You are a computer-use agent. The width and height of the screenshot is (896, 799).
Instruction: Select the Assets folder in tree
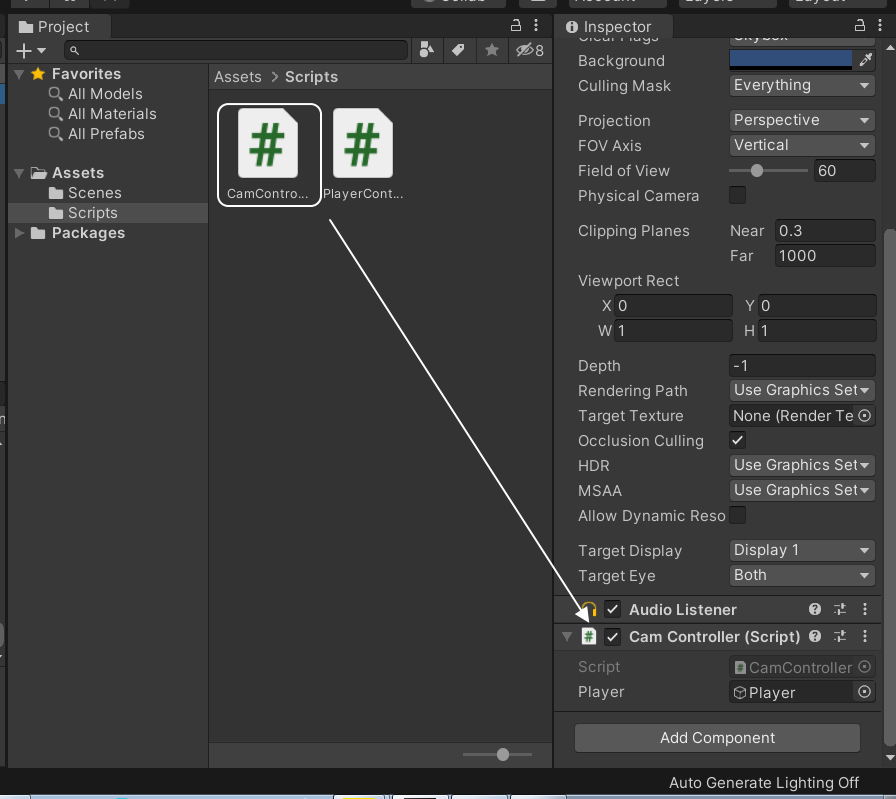point(78,173)
